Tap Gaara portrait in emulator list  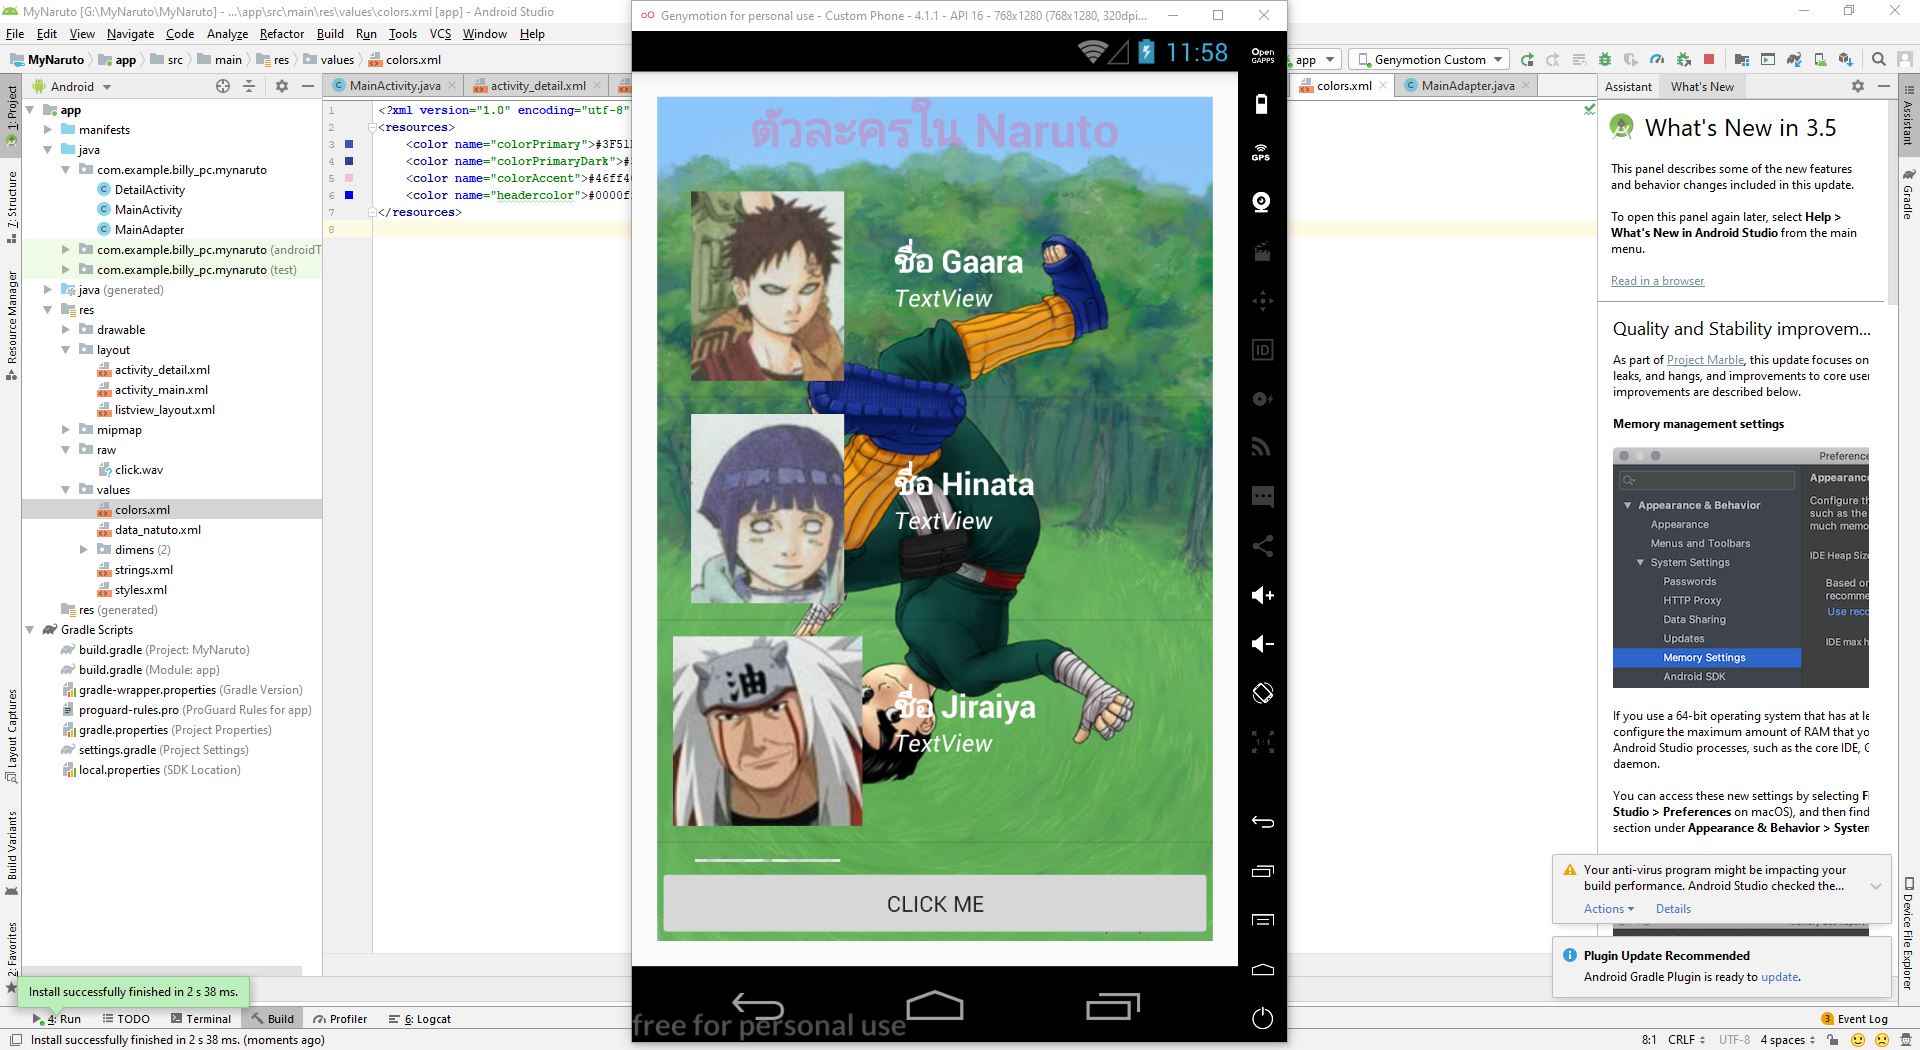tap(767, 286)
